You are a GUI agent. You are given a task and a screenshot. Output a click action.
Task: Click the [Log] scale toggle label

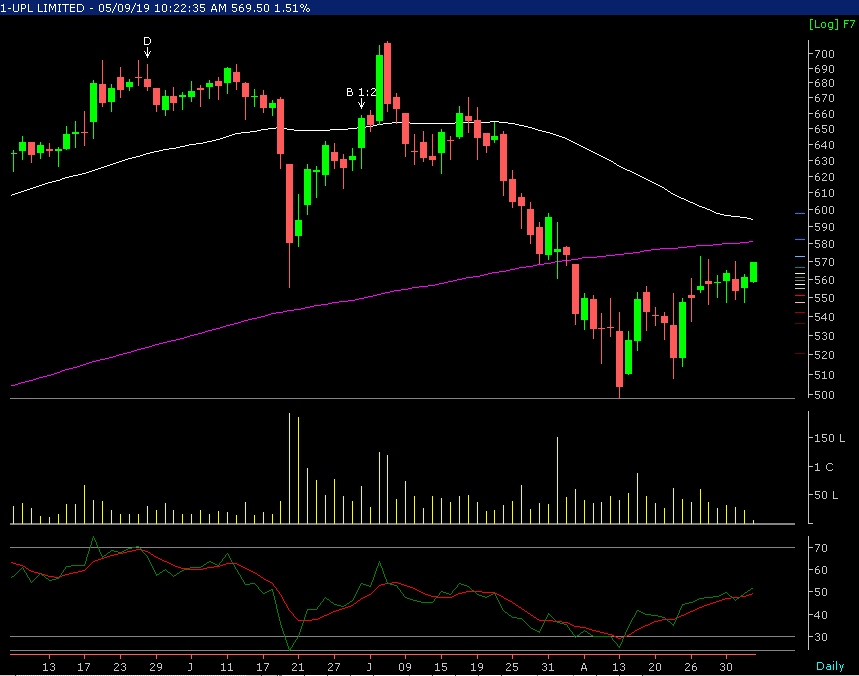824,24
